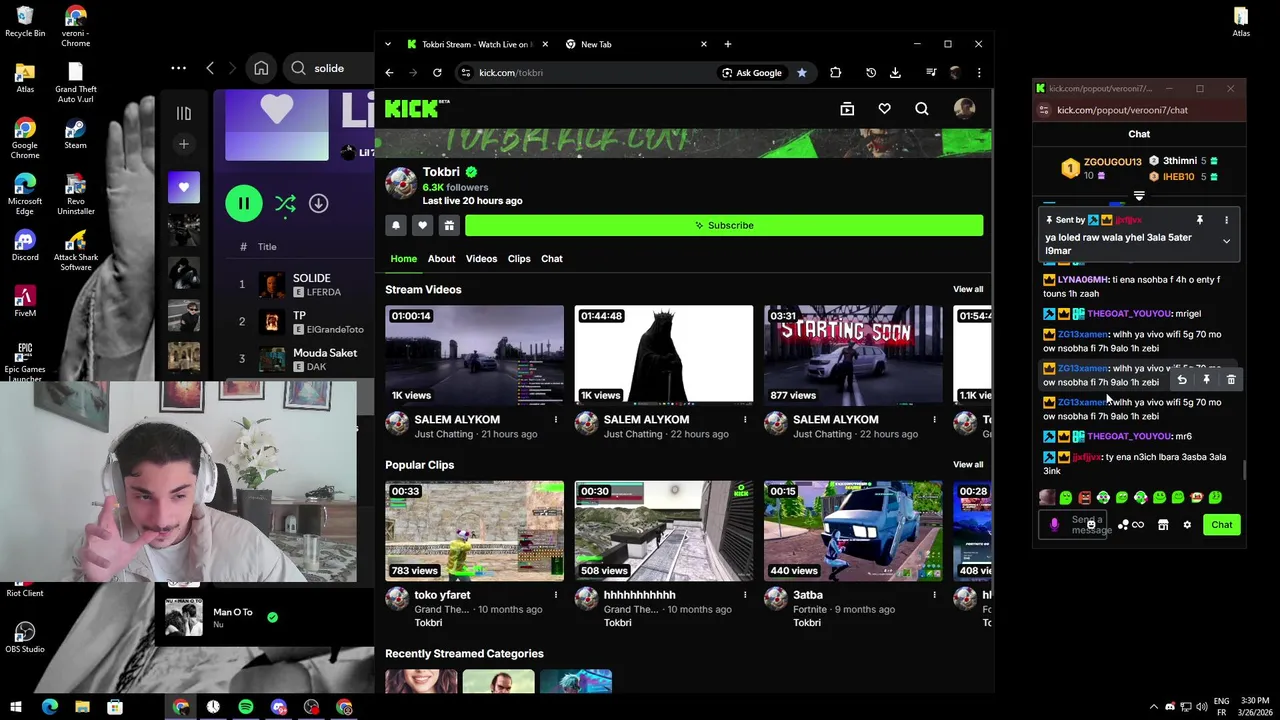The height and width of the screenshot is (720, 1280).
Task: Toggle follow heart for Tokbri
Action: [x=422, y=225]
